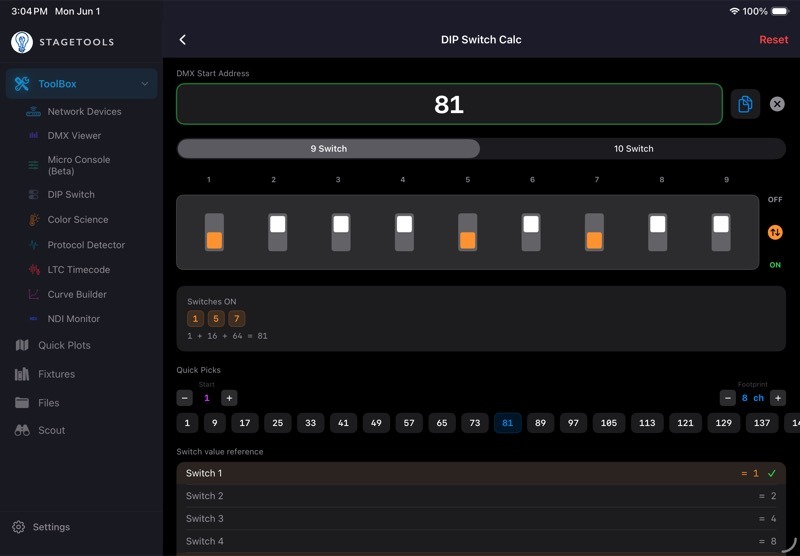Click the orange switch 7 badge
This screenshot has height=556, width=800.
(237, 319)
